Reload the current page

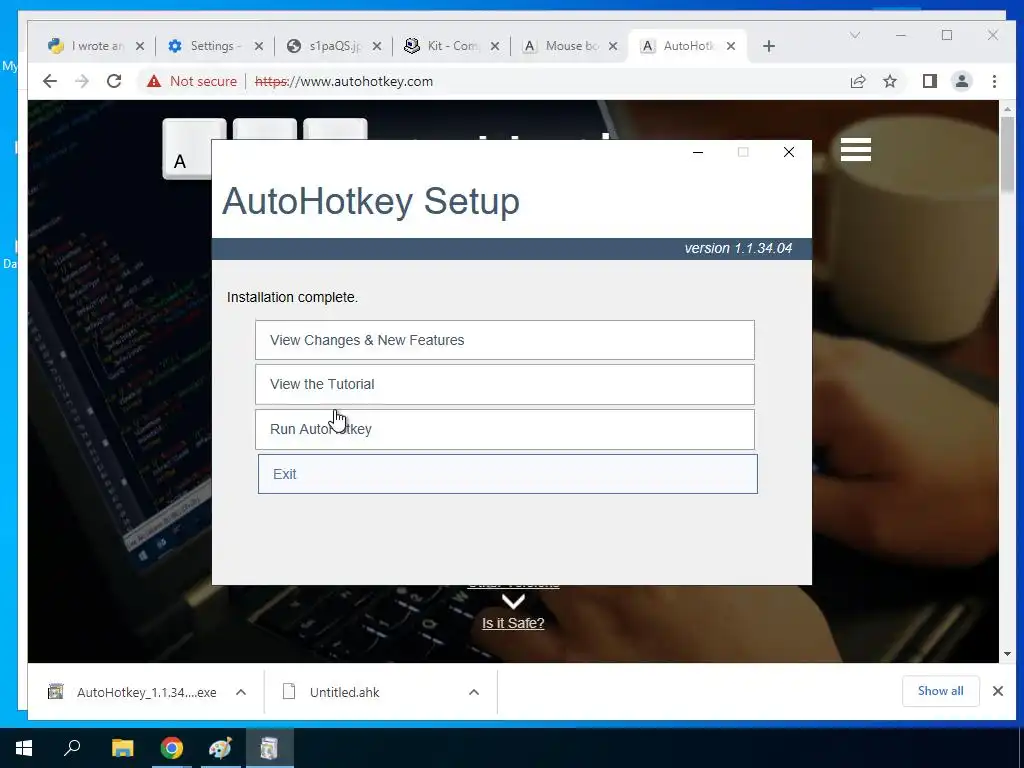click(x=114, y=81)
